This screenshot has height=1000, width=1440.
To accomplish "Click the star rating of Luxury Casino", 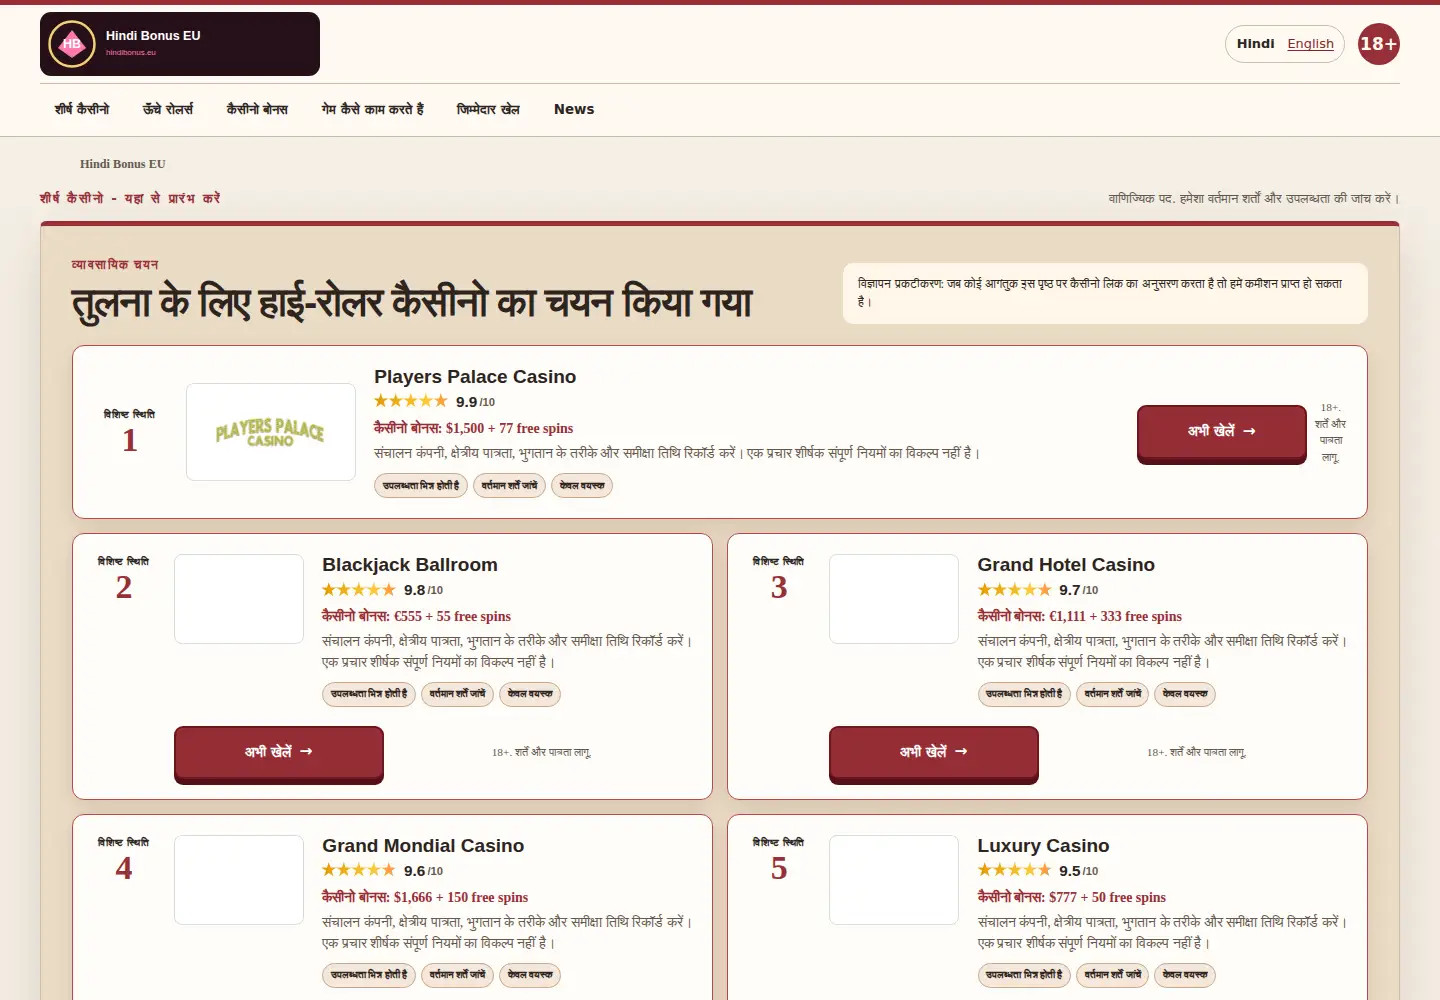I will (1014, 870).
